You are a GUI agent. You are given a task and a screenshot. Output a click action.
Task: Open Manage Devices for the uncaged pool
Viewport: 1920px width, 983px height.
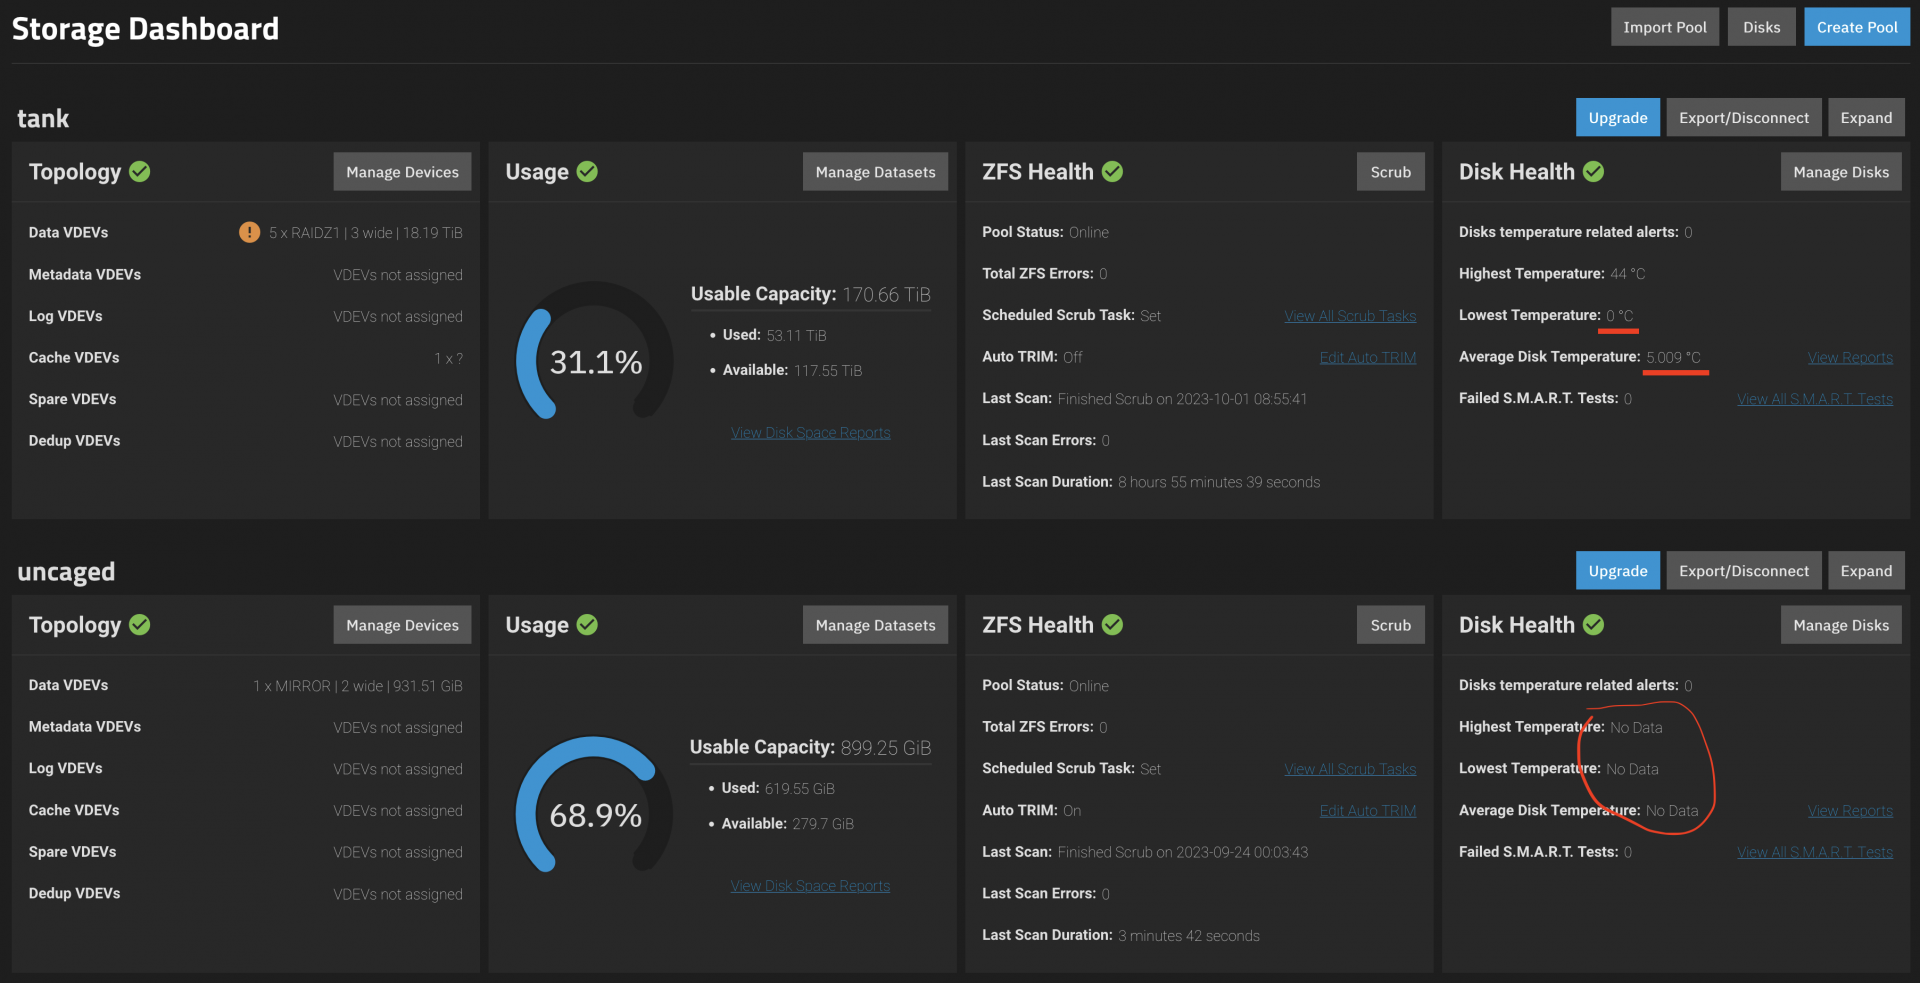pyautogui.click(x=402, y=625)
